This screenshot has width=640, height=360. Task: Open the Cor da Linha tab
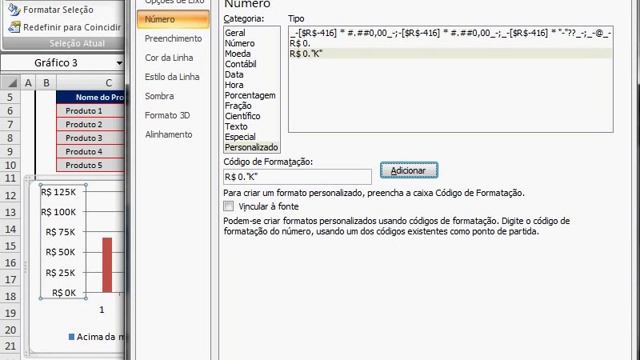point(169,58)
